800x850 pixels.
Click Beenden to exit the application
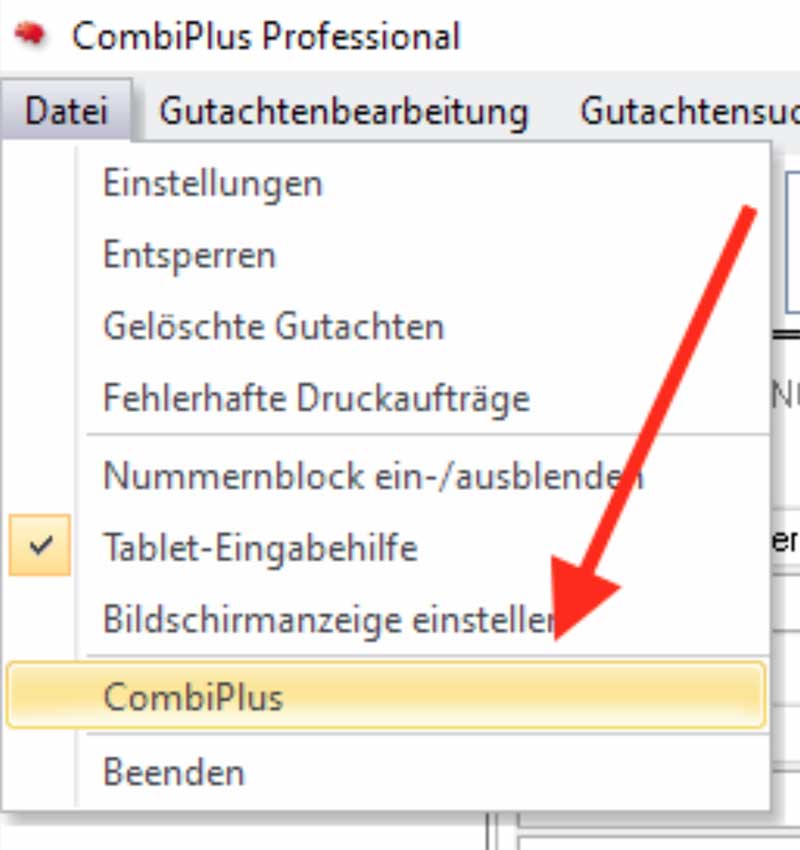click(173, 772)
